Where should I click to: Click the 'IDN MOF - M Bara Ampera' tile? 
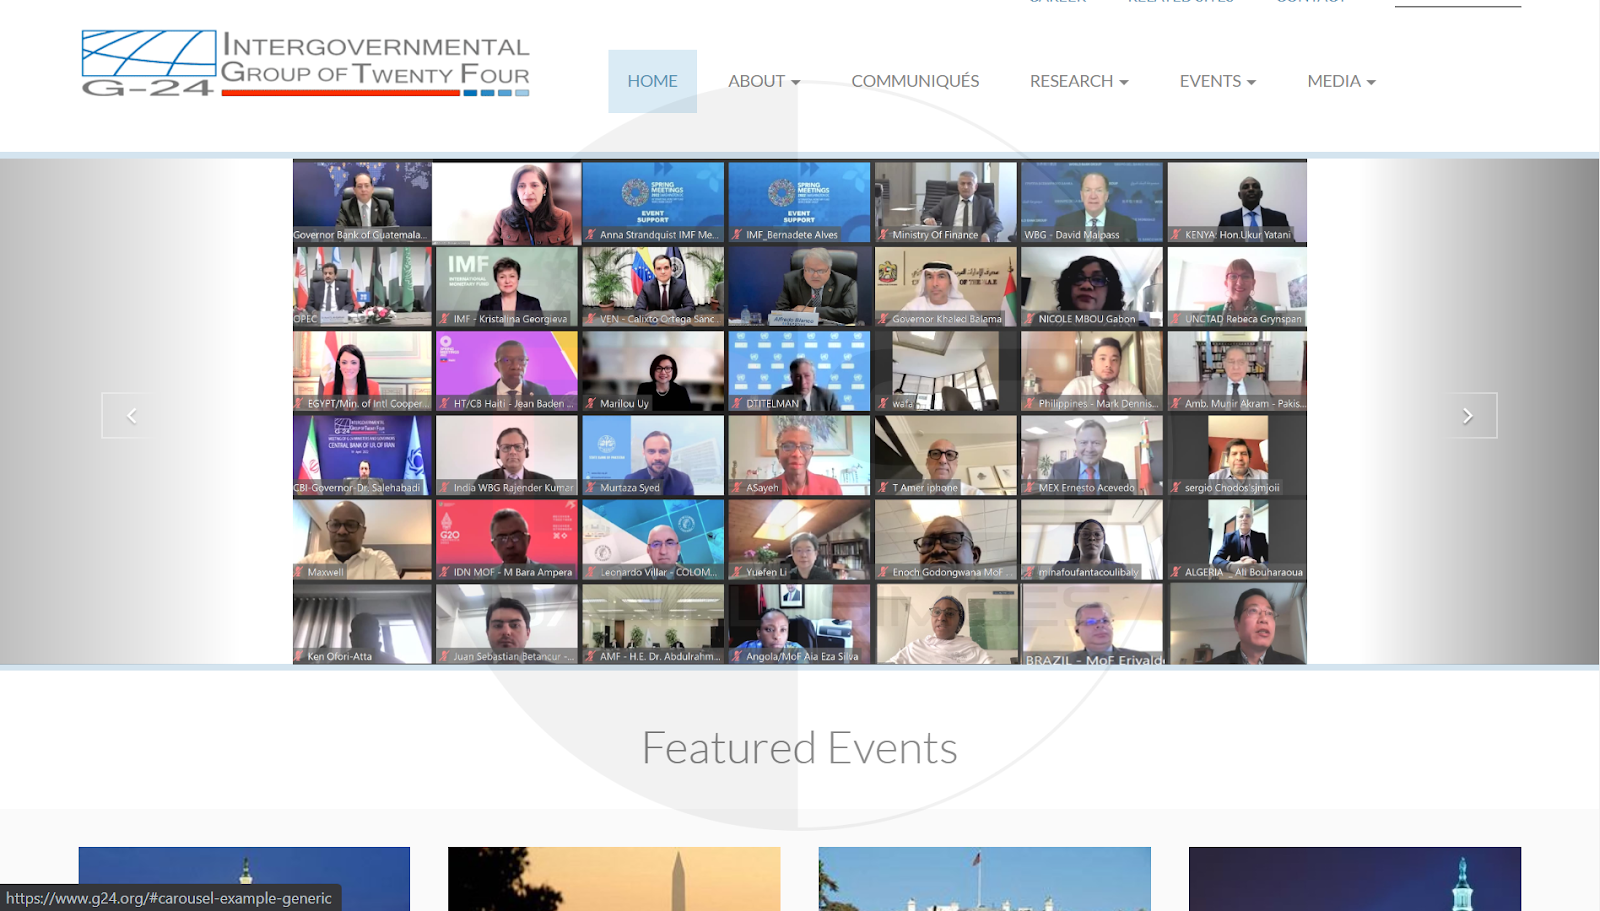(x=507, y=540)
